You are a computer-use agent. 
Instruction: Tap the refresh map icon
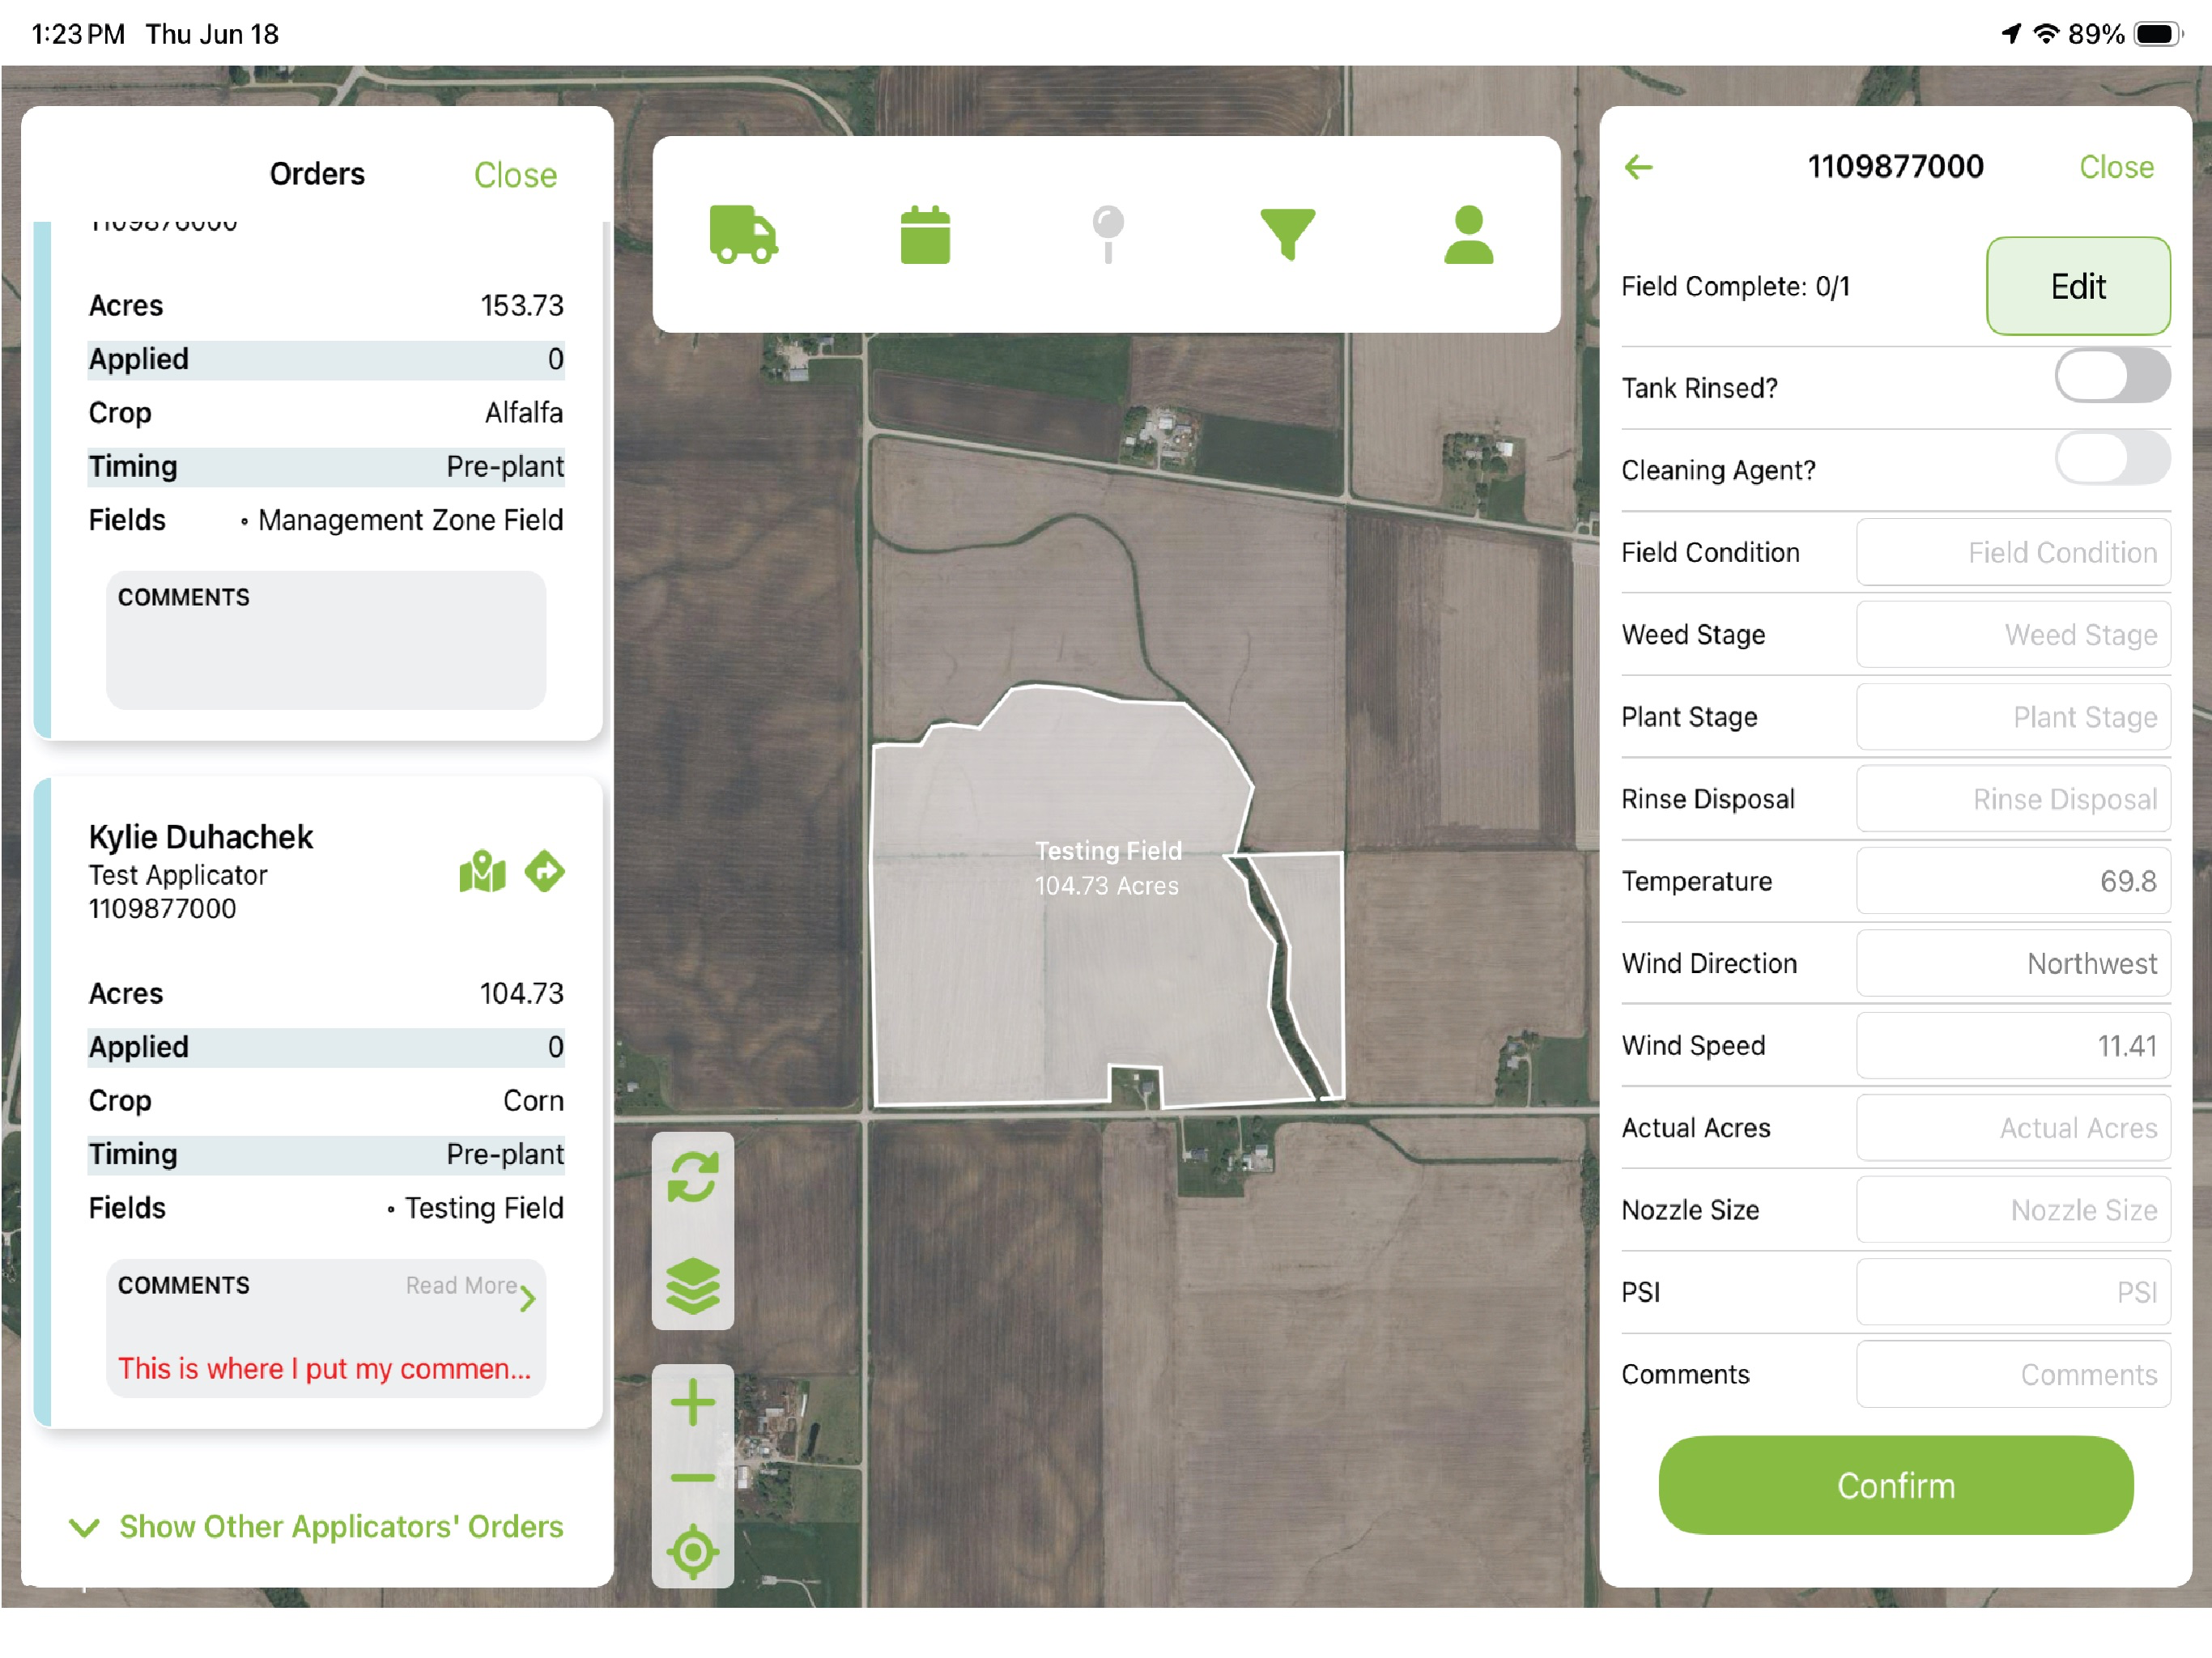click(692, 1177)
